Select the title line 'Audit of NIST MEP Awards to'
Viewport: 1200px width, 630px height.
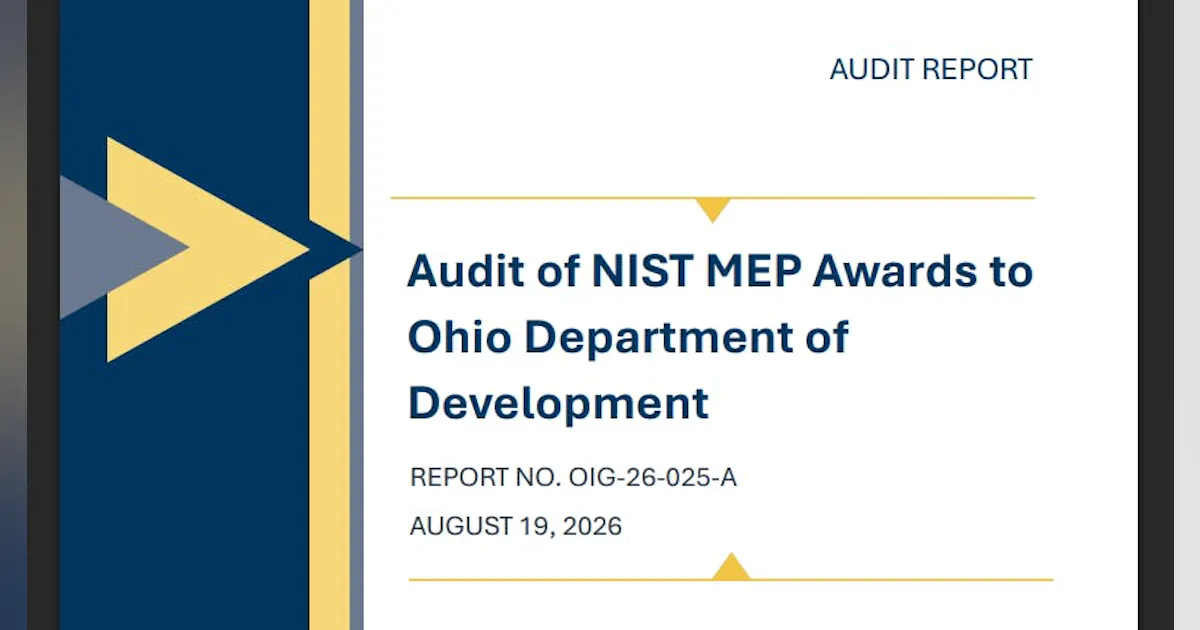pos(720,271)
